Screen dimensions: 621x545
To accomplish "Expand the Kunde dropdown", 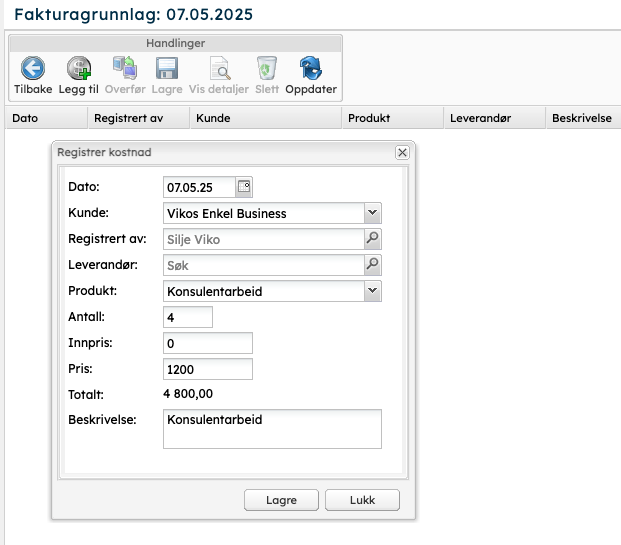I will click(x=372, y=213).
